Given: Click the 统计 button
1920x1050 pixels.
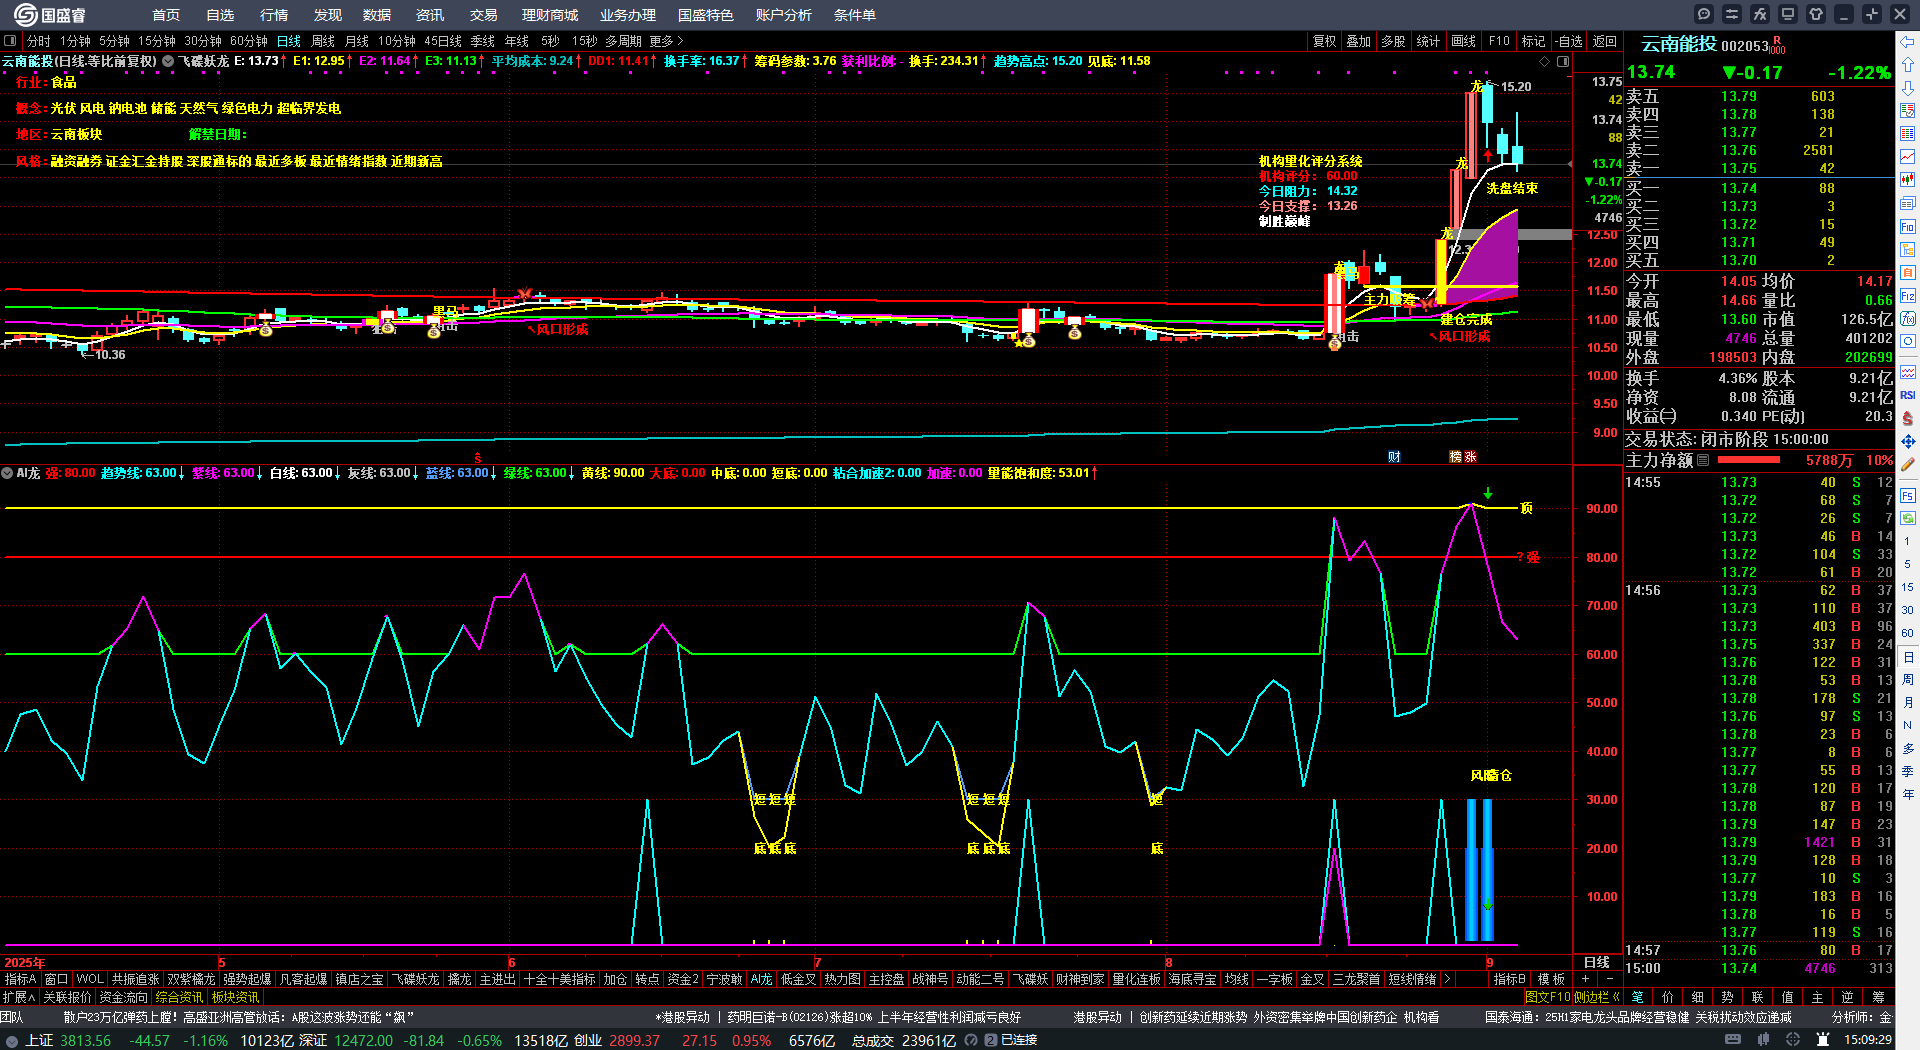Looking at the screenshot, I should pyautogui.click(x=1429, y=41).
